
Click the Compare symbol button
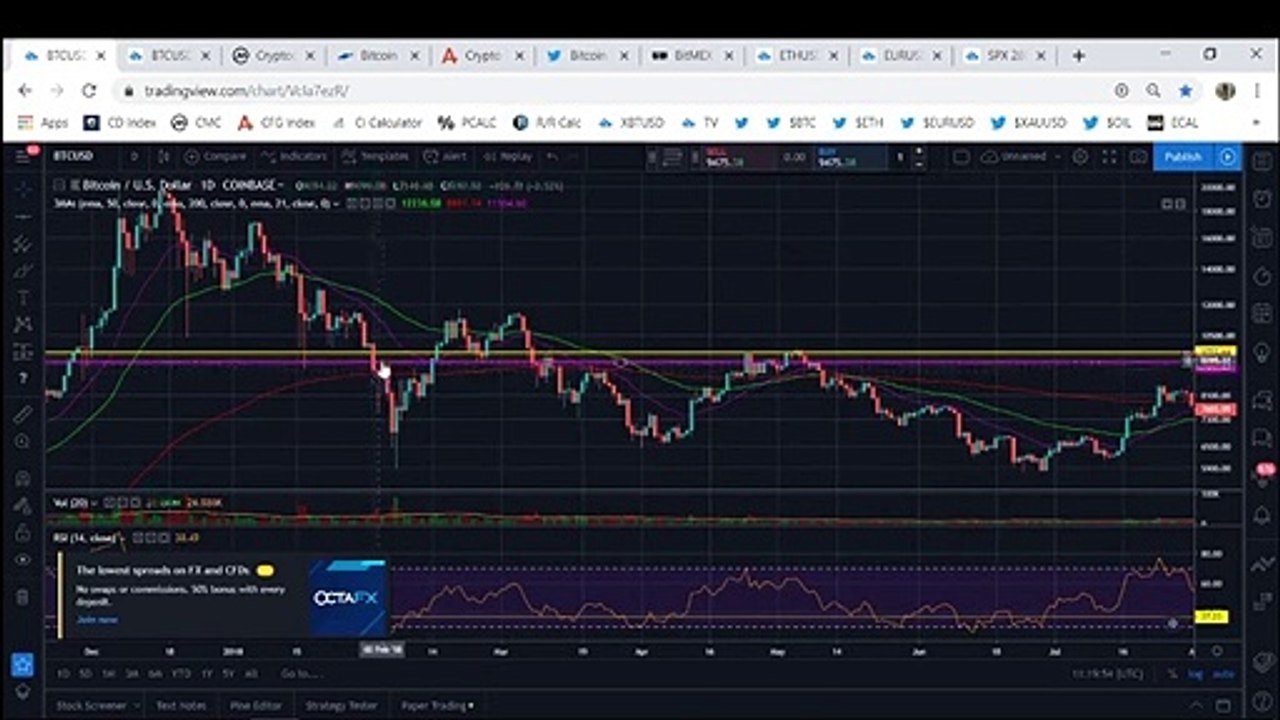(214, 157)
